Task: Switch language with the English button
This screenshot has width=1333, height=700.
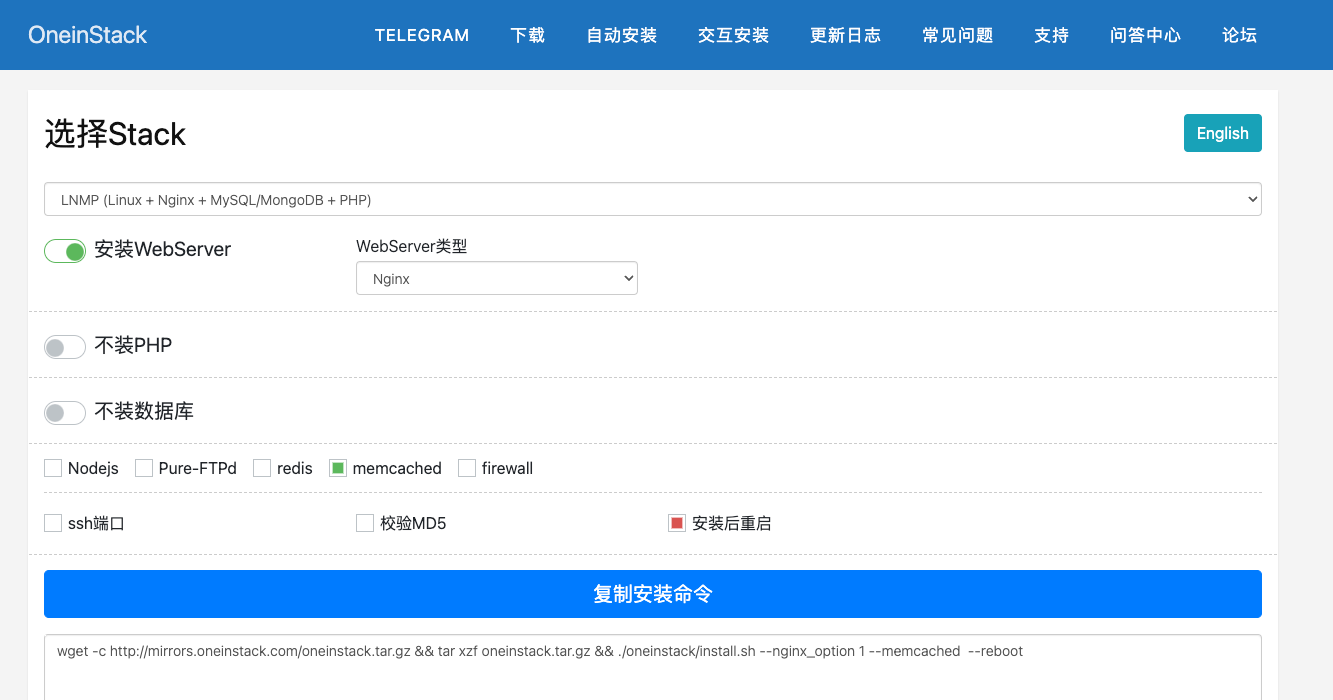Action: pos(1222,133)
